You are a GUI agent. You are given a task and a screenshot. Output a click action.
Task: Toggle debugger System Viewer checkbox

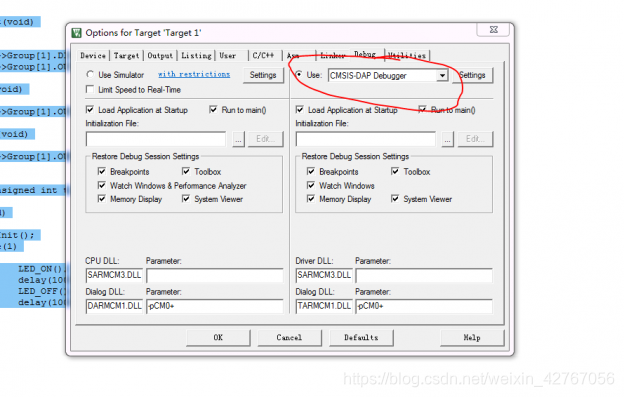click(395, 198)
